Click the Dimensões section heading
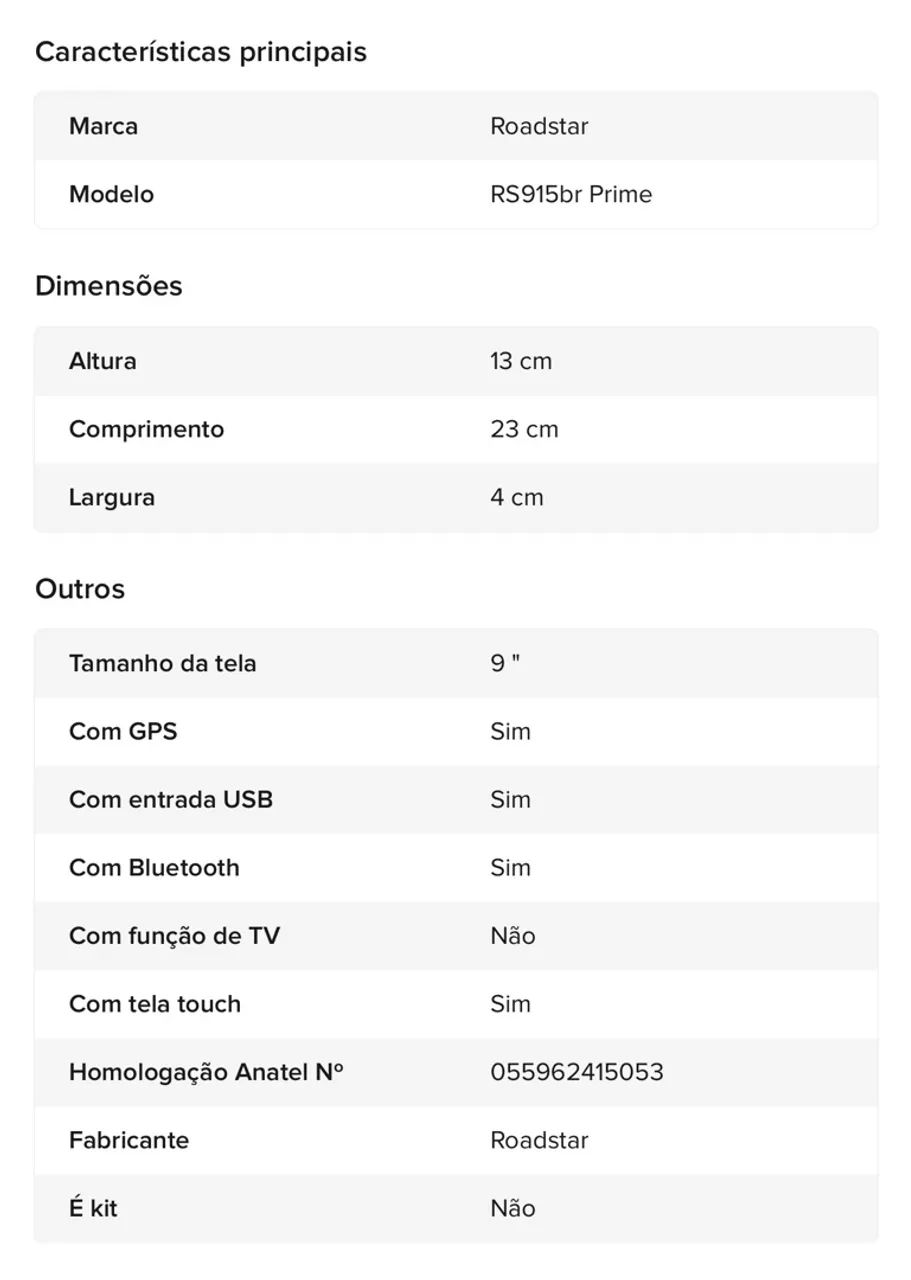This screenshot has width=911, height=1280. (x=109, y=286)
